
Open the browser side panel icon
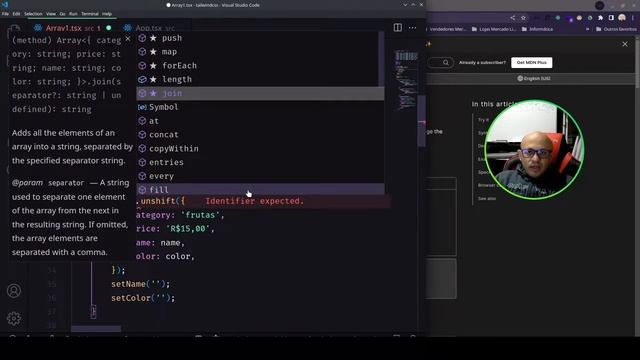coord(611,18)
